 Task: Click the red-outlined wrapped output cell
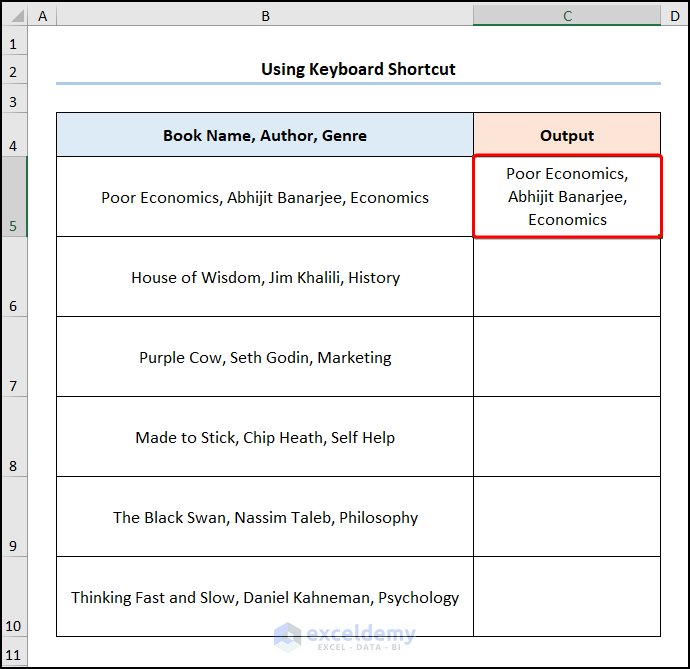click(x=567, y=197)
